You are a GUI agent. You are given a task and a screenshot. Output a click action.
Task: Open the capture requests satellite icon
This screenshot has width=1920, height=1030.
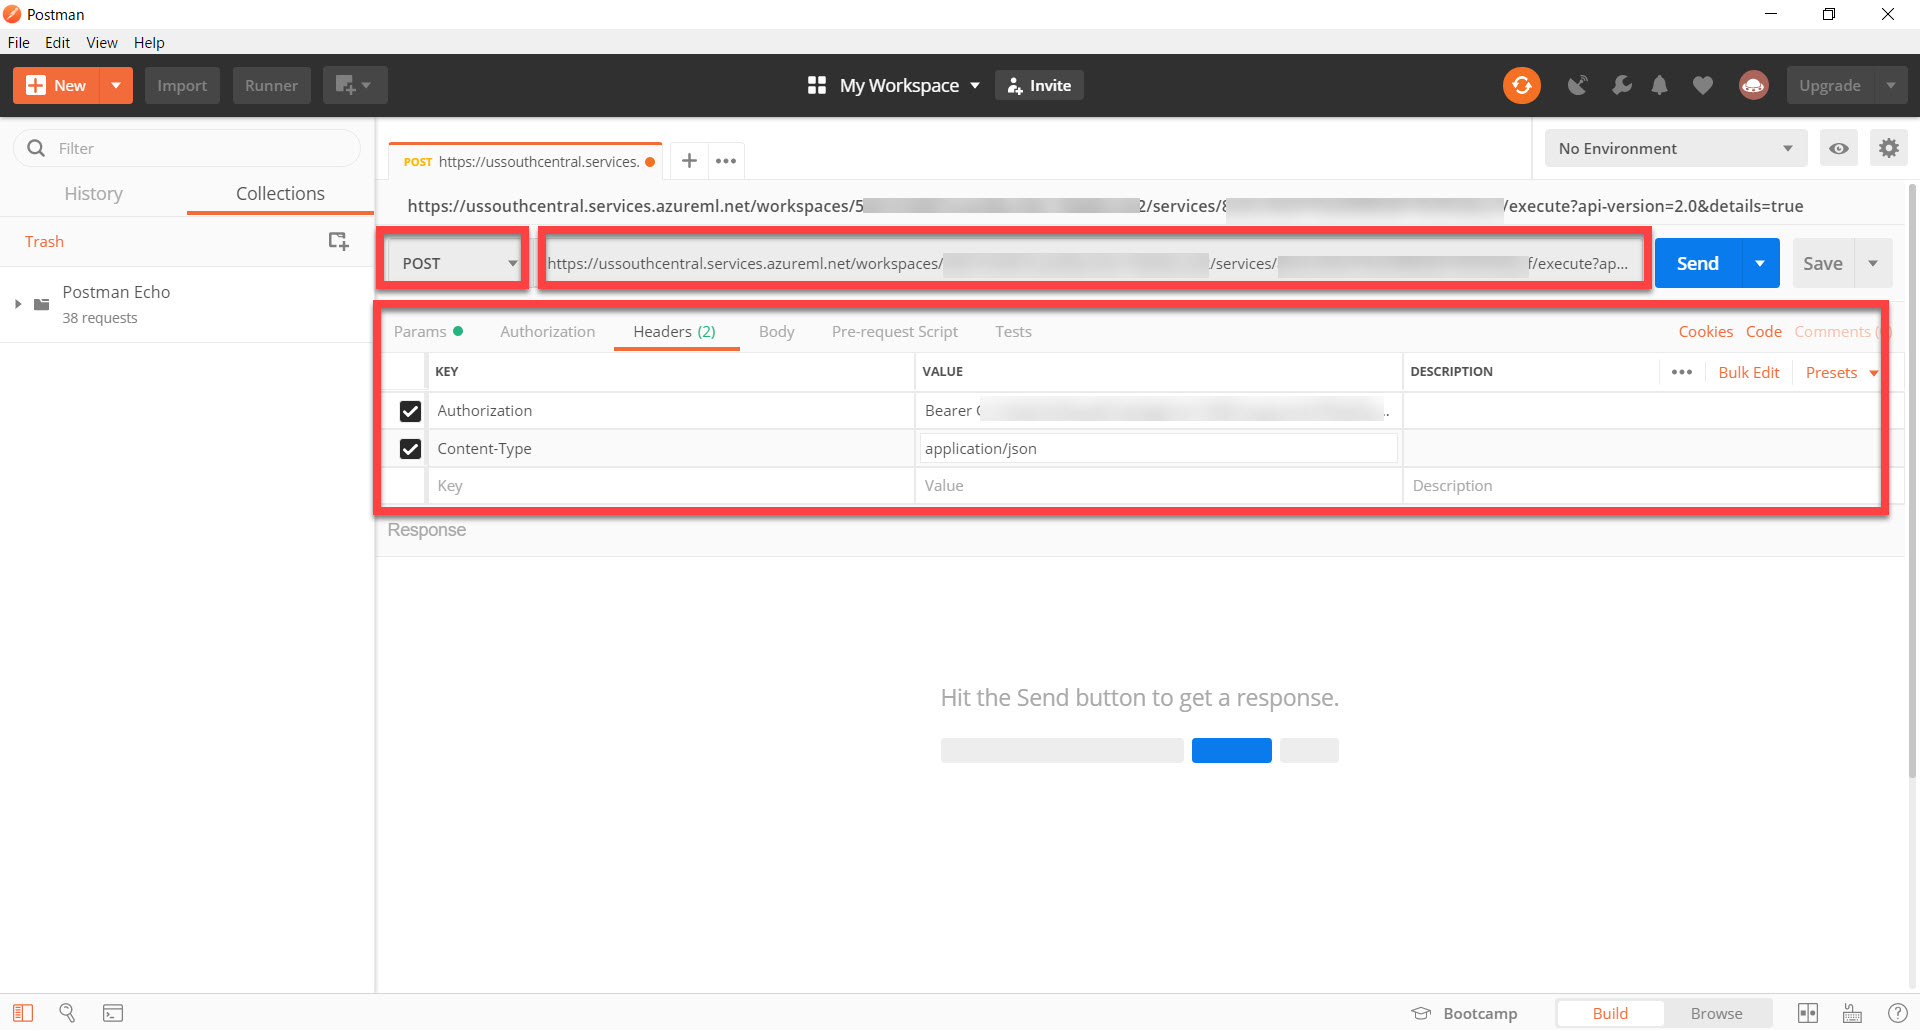pos(1577,86)
